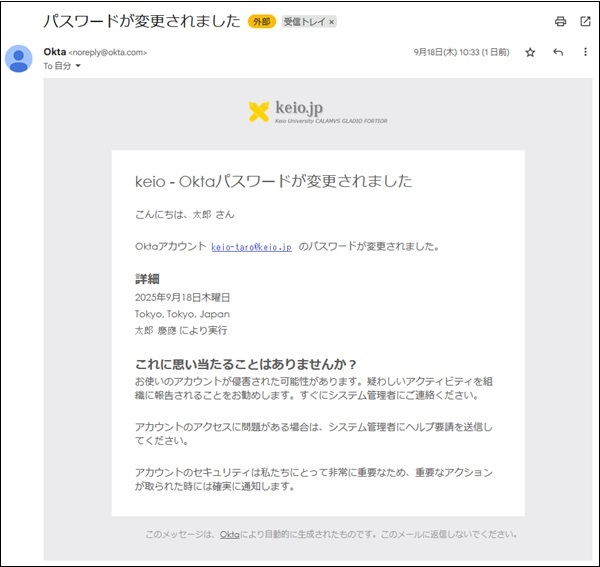Expand recipient details next to "To 自分"
The height and width of the screenshot is (567, 600).
pyautogui.click(x=78, y=67)
